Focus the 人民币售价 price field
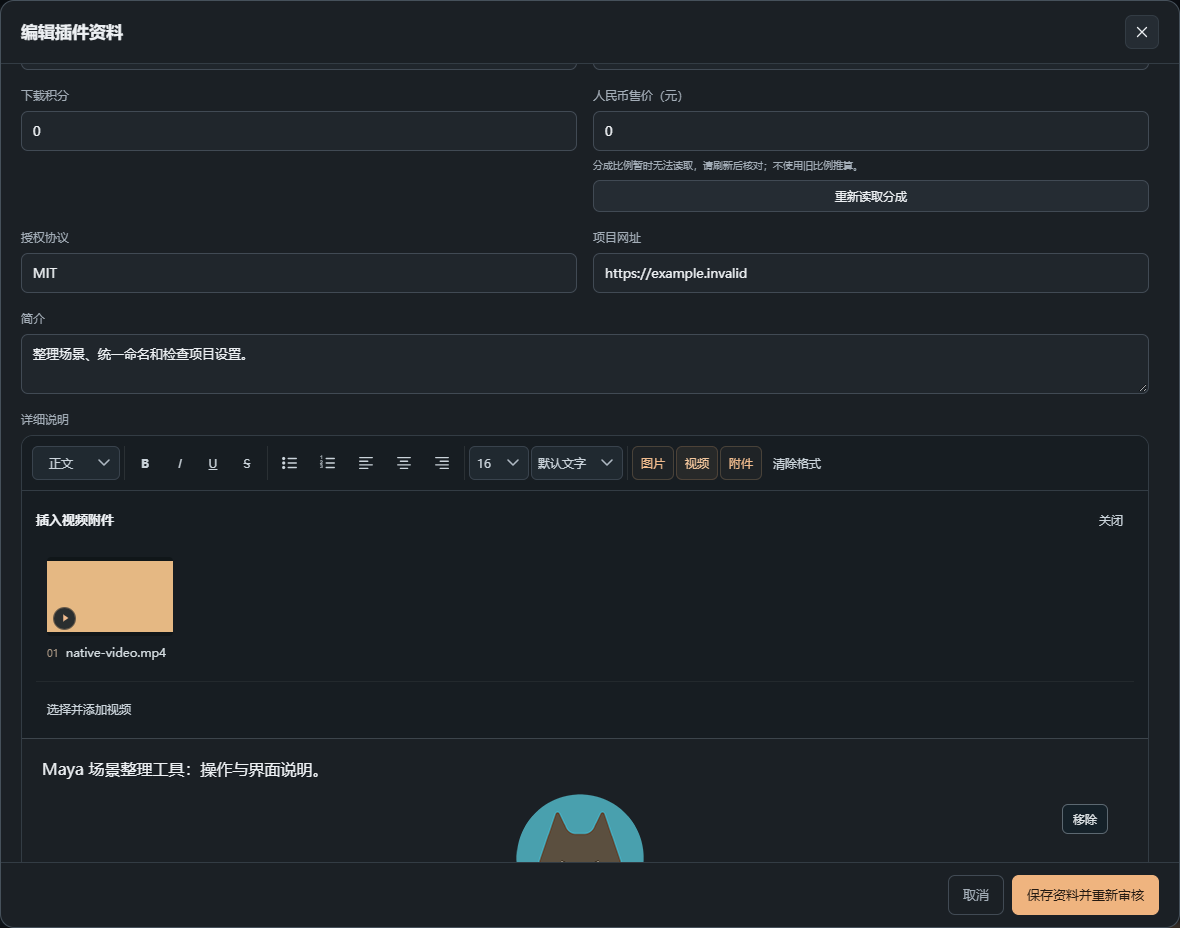1180x928 pixels. coord(871,131)
